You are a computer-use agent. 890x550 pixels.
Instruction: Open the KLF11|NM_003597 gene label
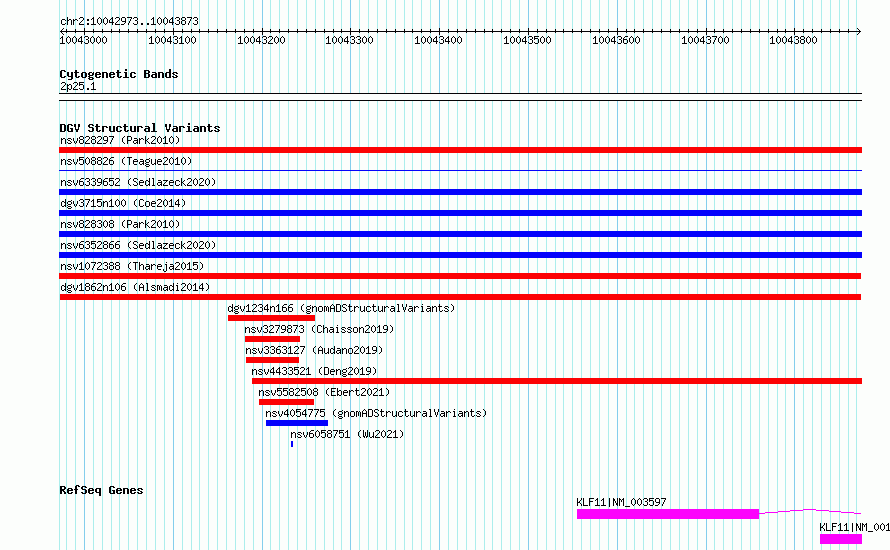[622, 502]
